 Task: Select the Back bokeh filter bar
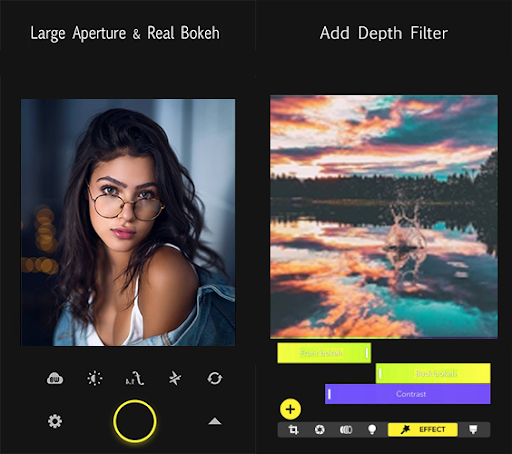pos(433,373)
